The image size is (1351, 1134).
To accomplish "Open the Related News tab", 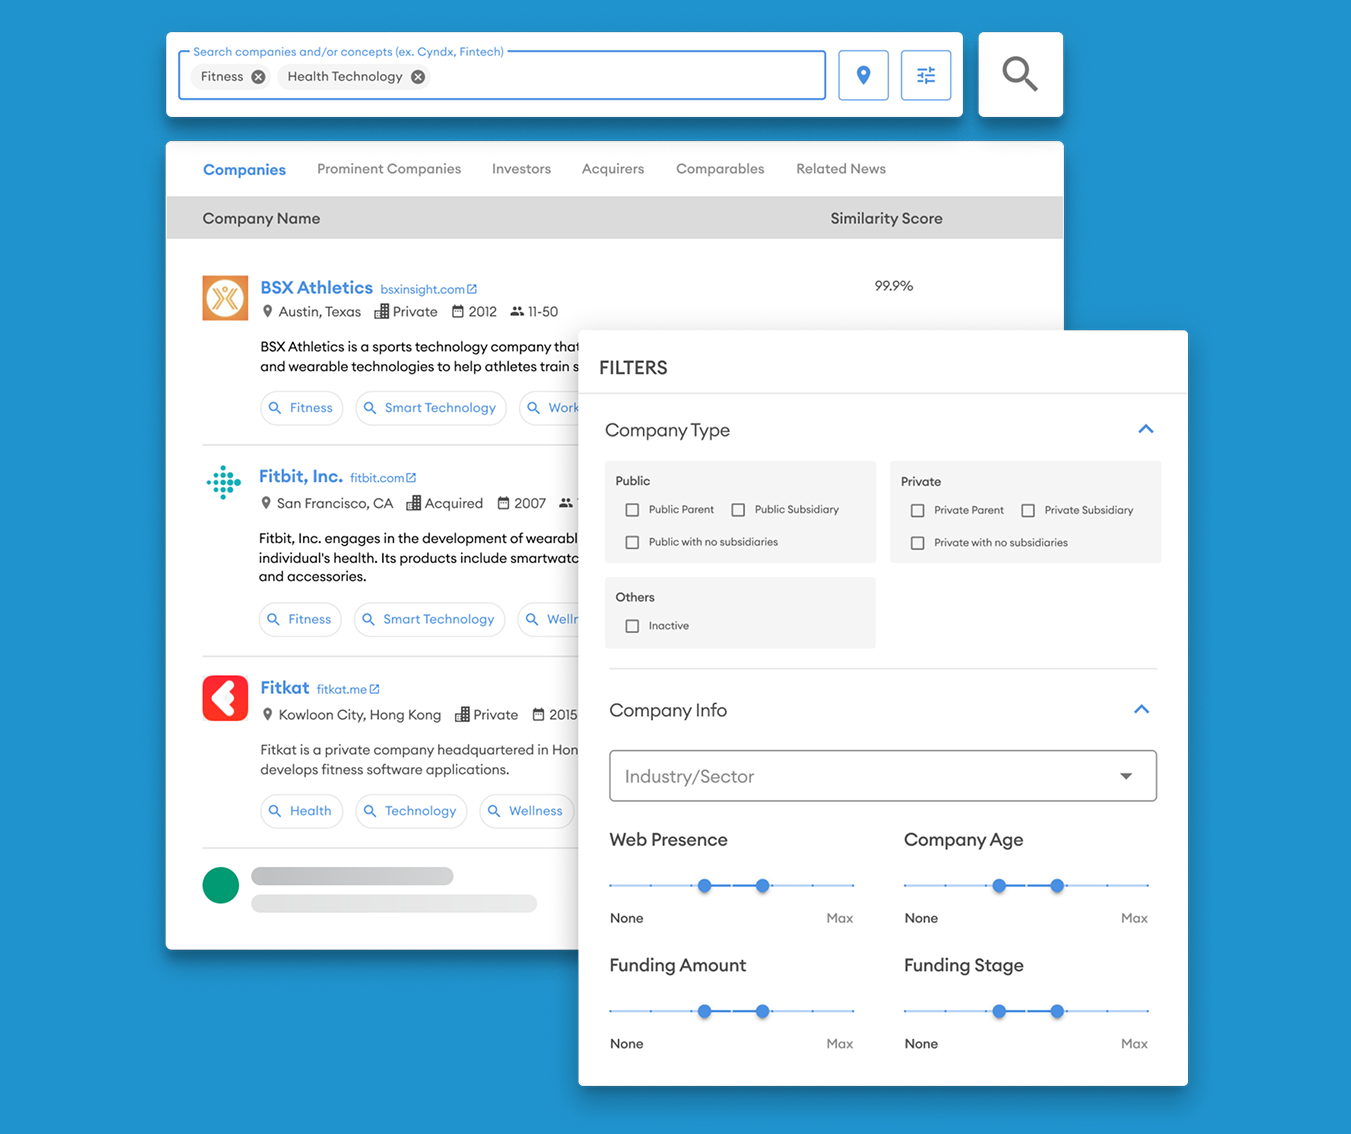I will (841, 169).
